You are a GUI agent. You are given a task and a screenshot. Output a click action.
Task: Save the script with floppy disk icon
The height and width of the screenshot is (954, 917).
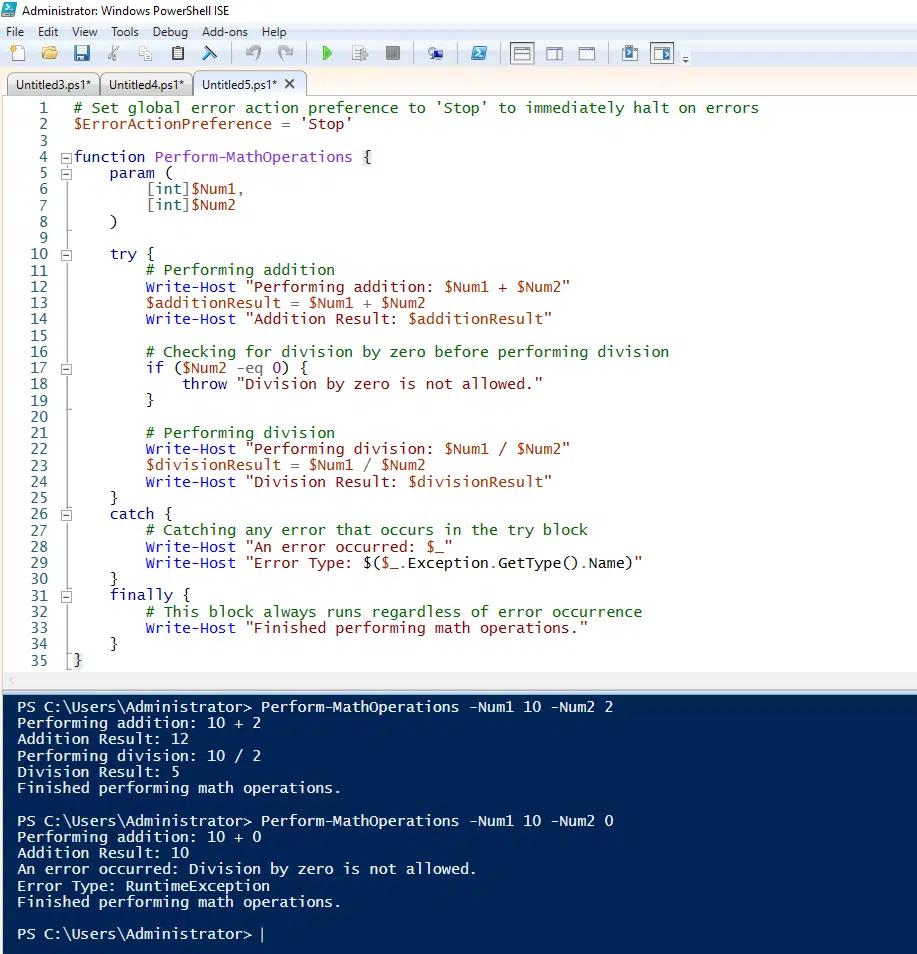[x=82, y=54]
